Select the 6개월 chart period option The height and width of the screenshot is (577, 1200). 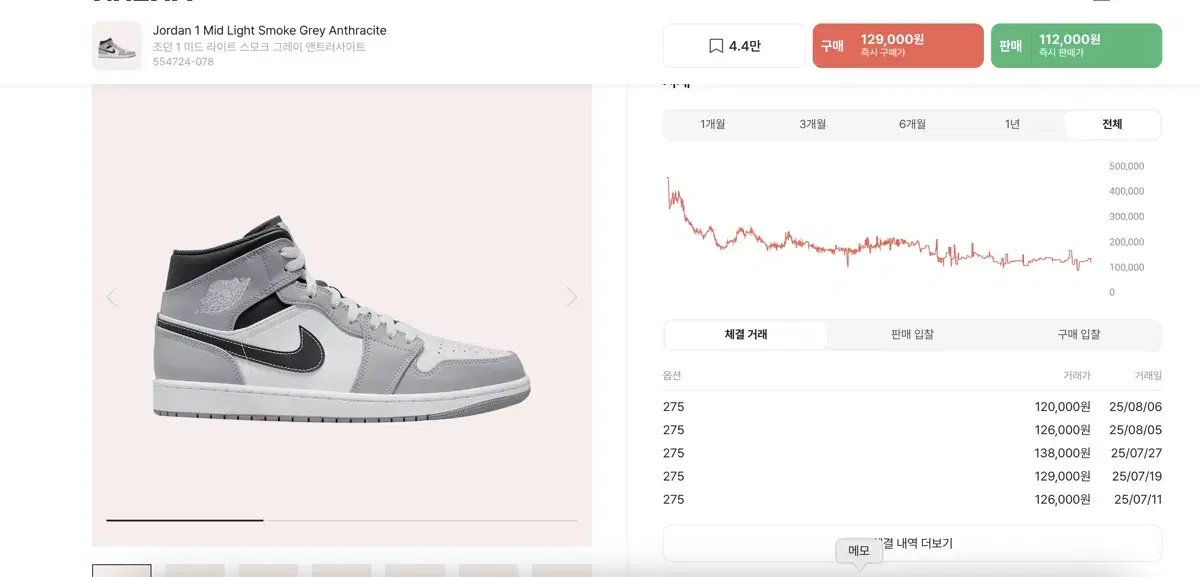tap(911, 124)
